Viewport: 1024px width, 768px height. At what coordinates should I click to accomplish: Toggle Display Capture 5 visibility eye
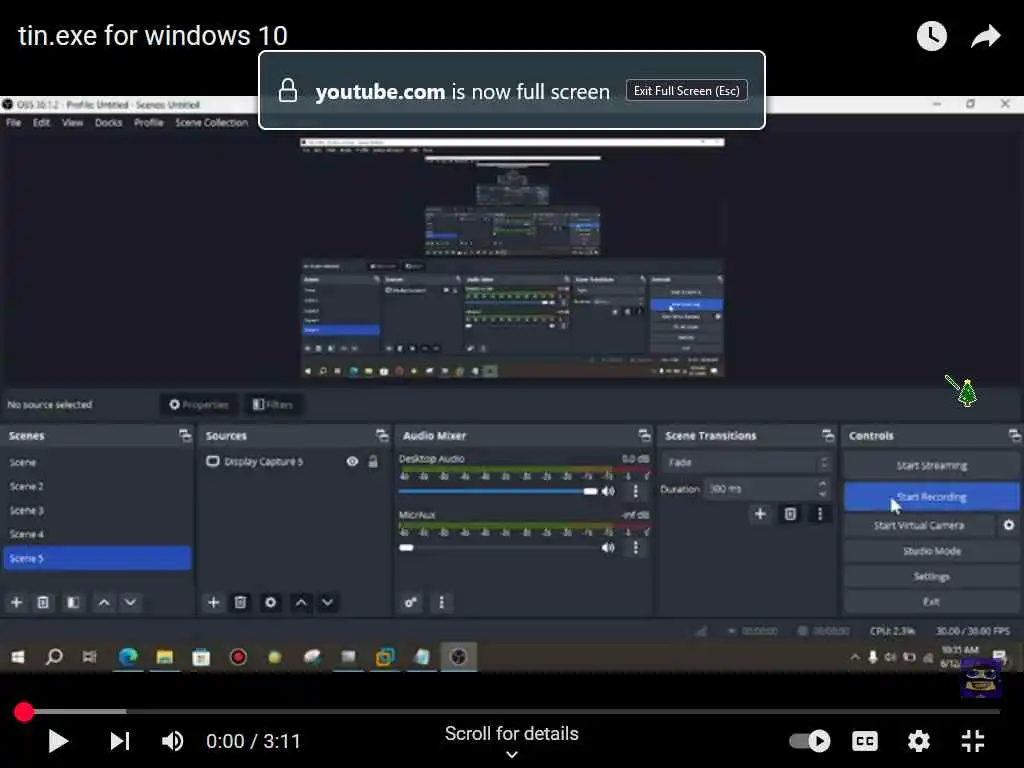pyautogui.click(x=352, y=462)
